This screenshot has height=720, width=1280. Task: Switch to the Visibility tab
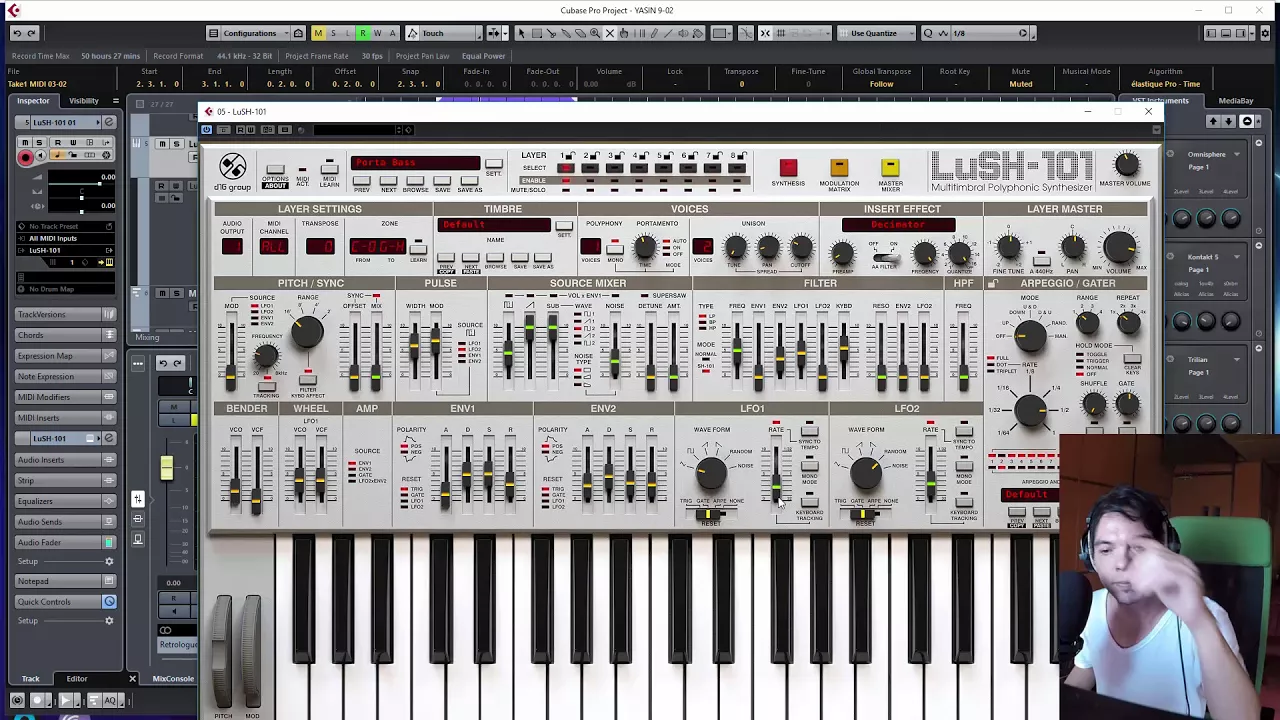[x=84, y=100]
